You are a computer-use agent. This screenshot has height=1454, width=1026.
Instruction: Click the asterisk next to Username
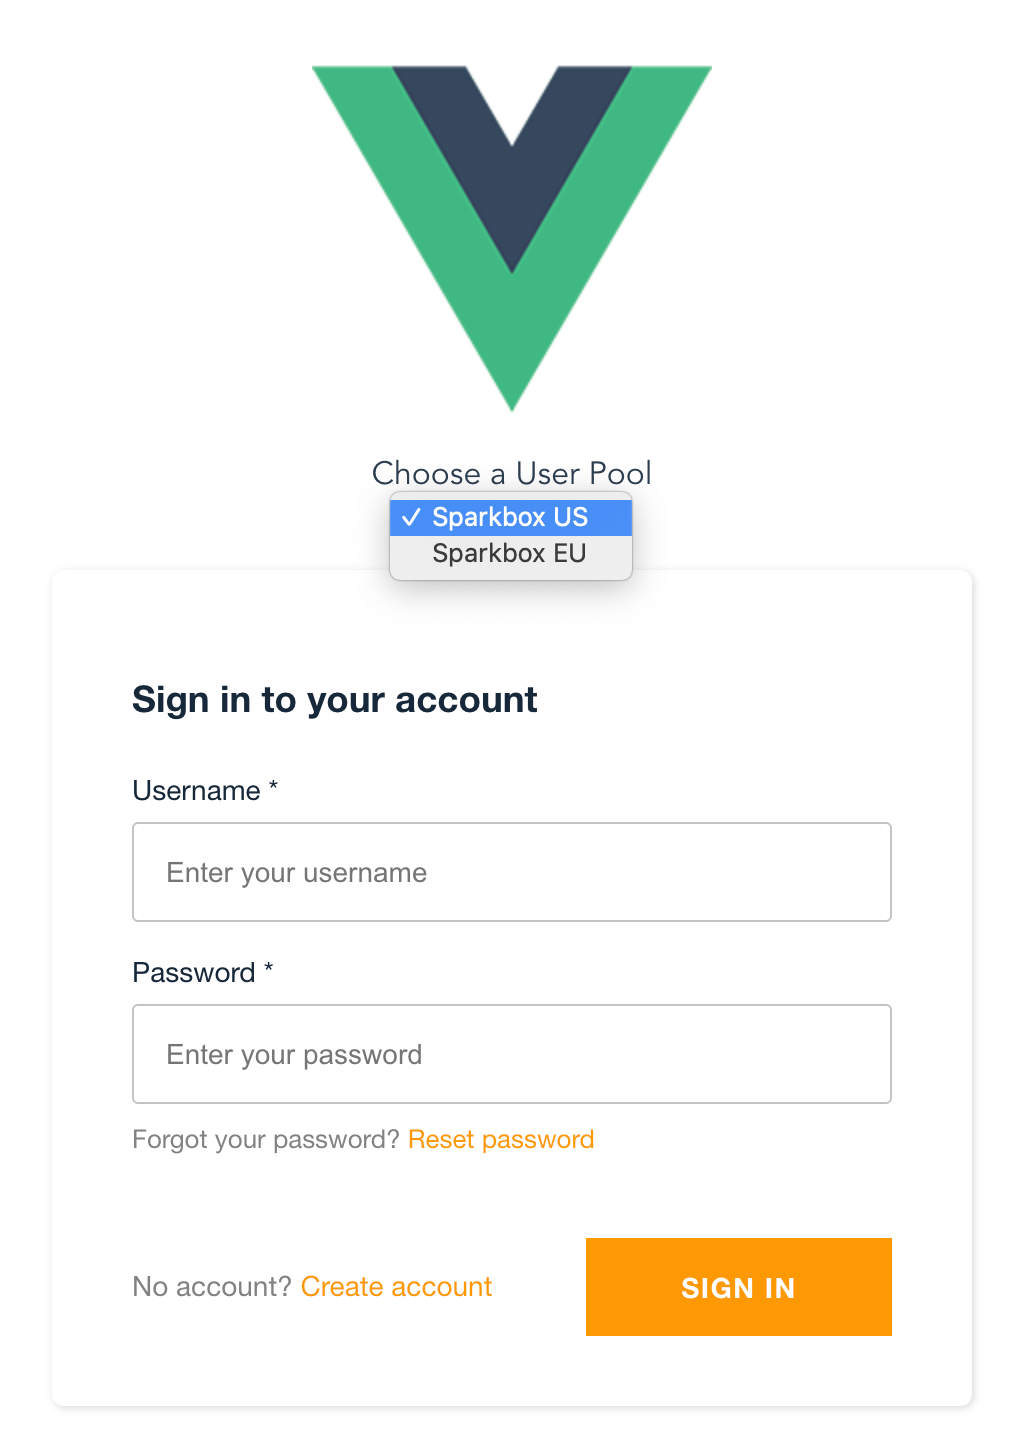[274, 788]
